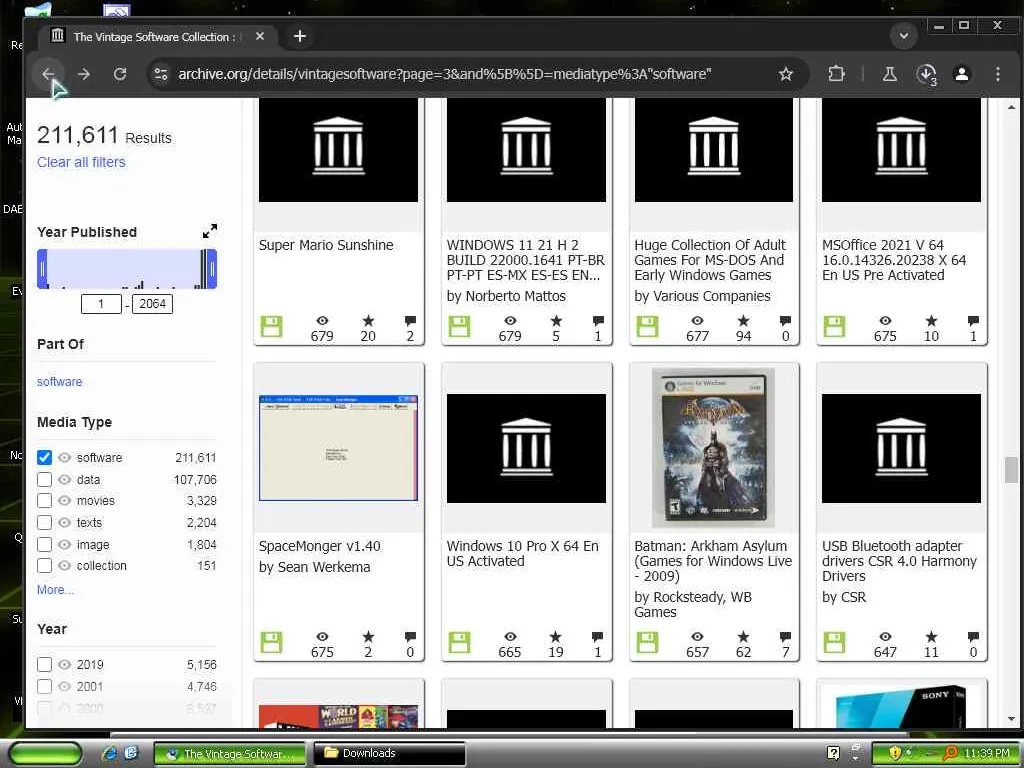Focus the start year field showing 1

(101, 304)
